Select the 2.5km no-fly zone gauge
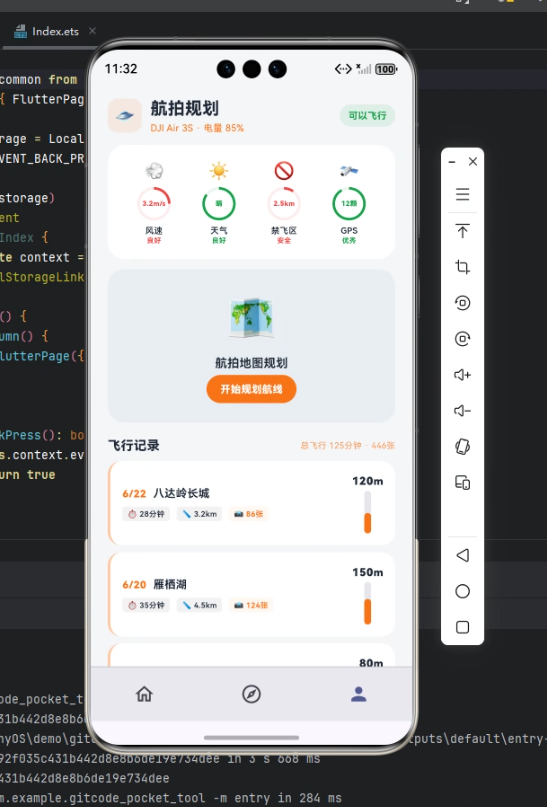Viewport: 547px width, 807px height. tap(284, 203)
